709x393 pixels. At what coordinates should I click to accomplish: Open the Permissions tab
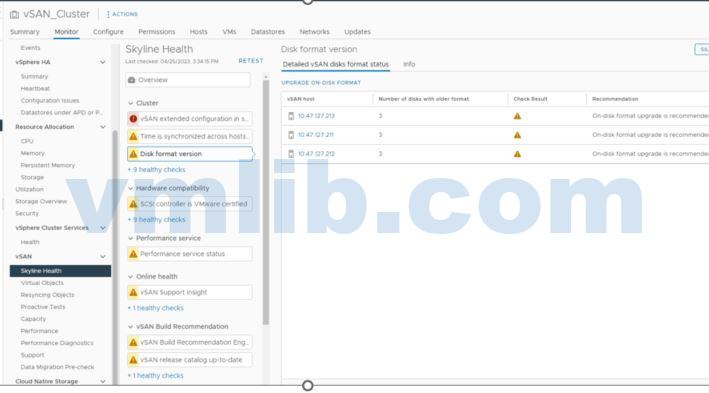156,32
